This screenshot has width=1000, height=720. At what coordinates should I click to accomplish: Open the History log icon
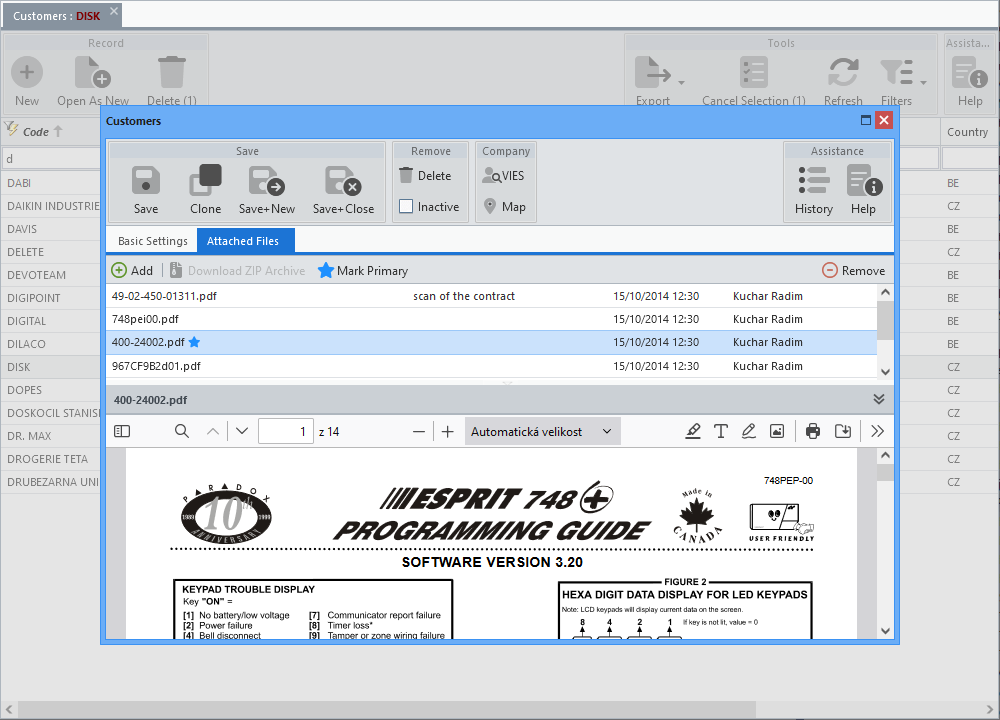(813, 181)
